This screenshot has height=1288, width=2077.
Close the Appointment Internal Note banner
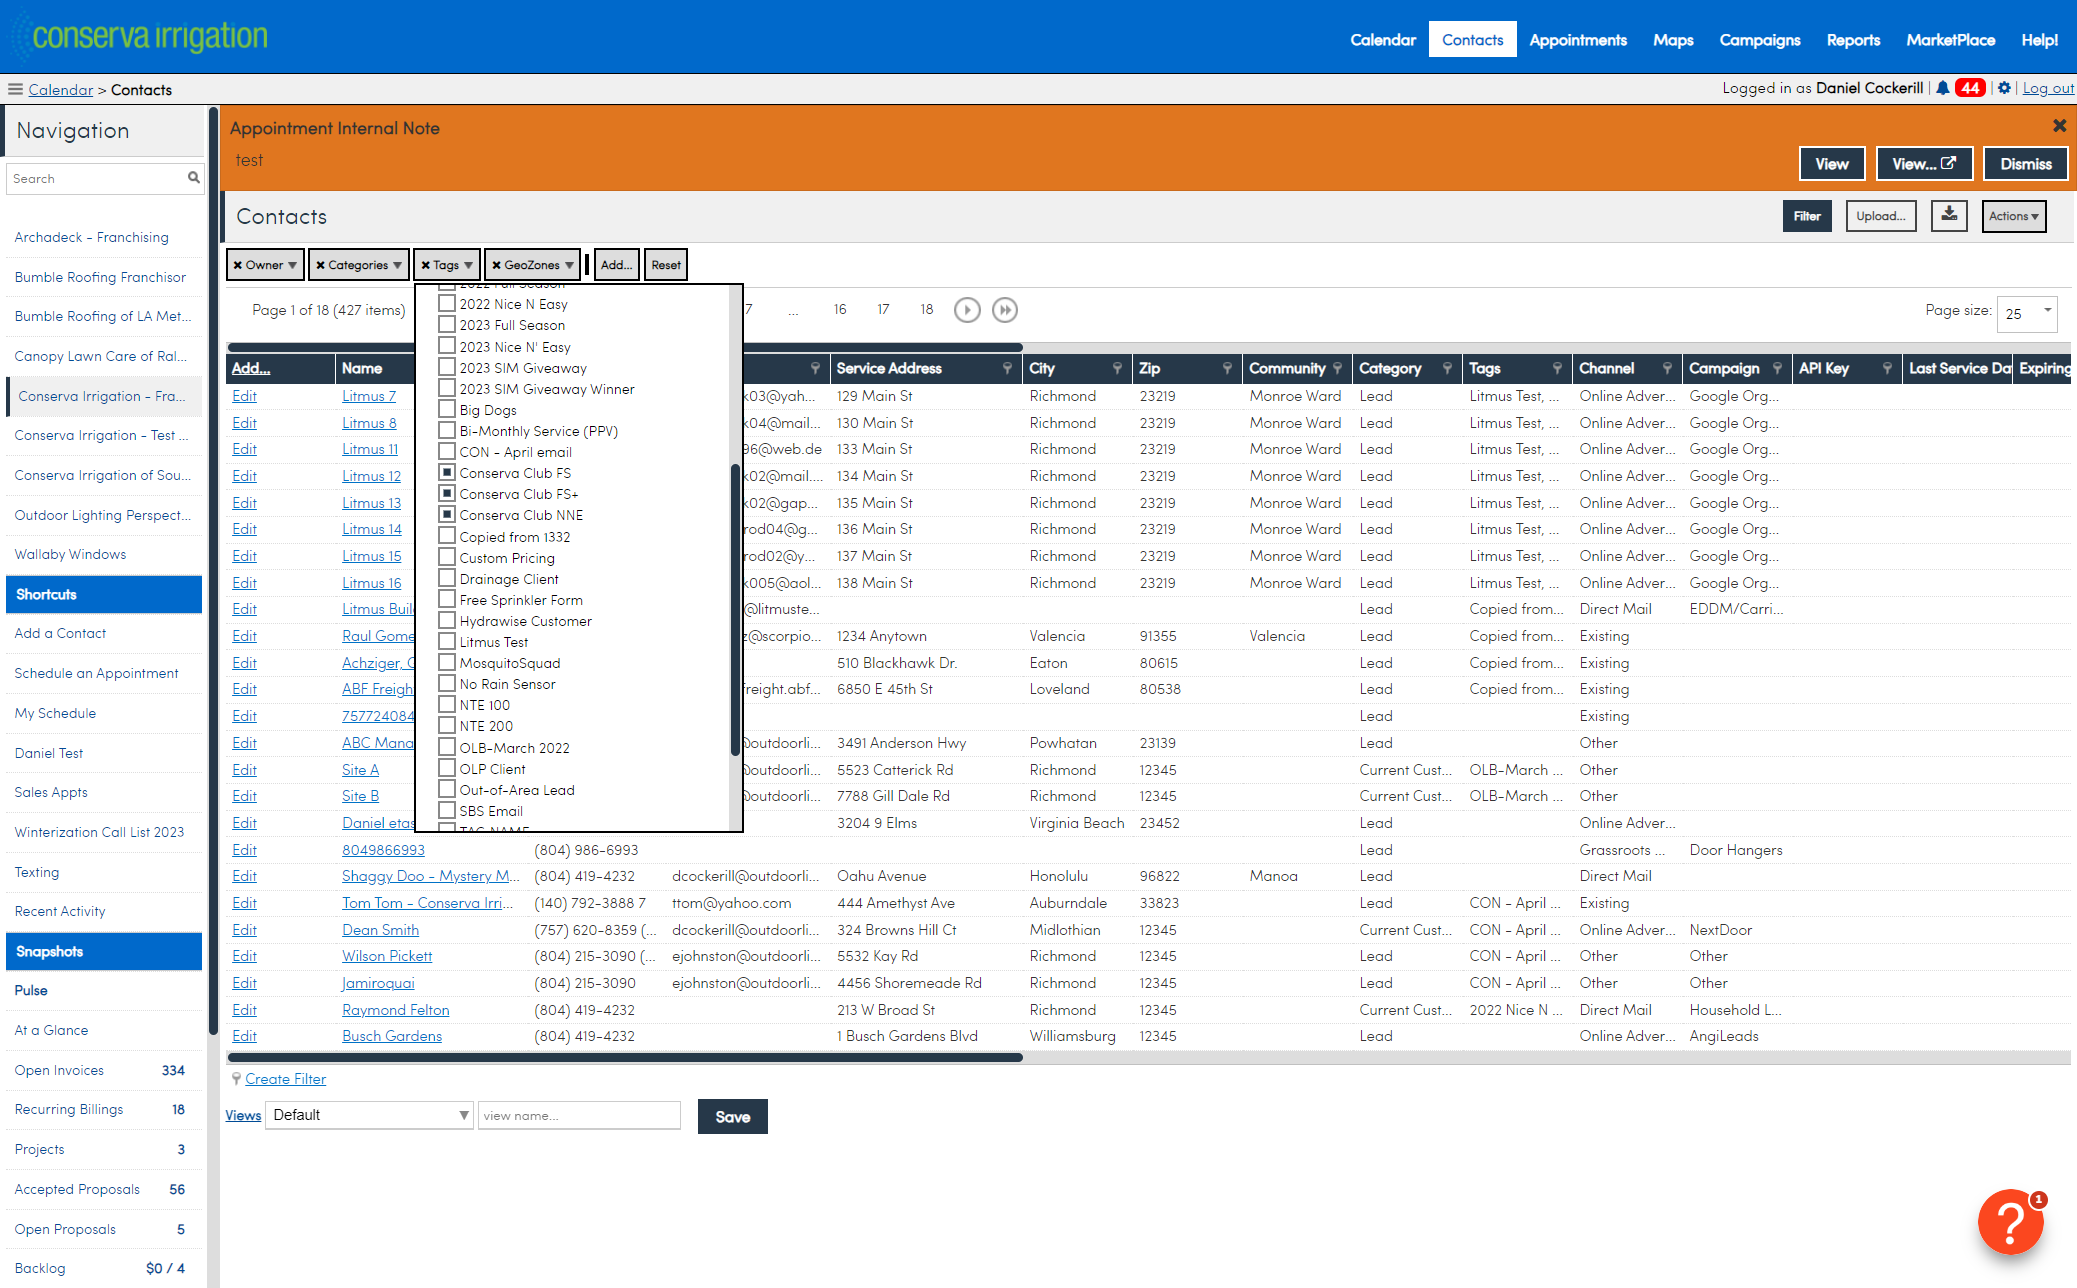(2059, 125)
